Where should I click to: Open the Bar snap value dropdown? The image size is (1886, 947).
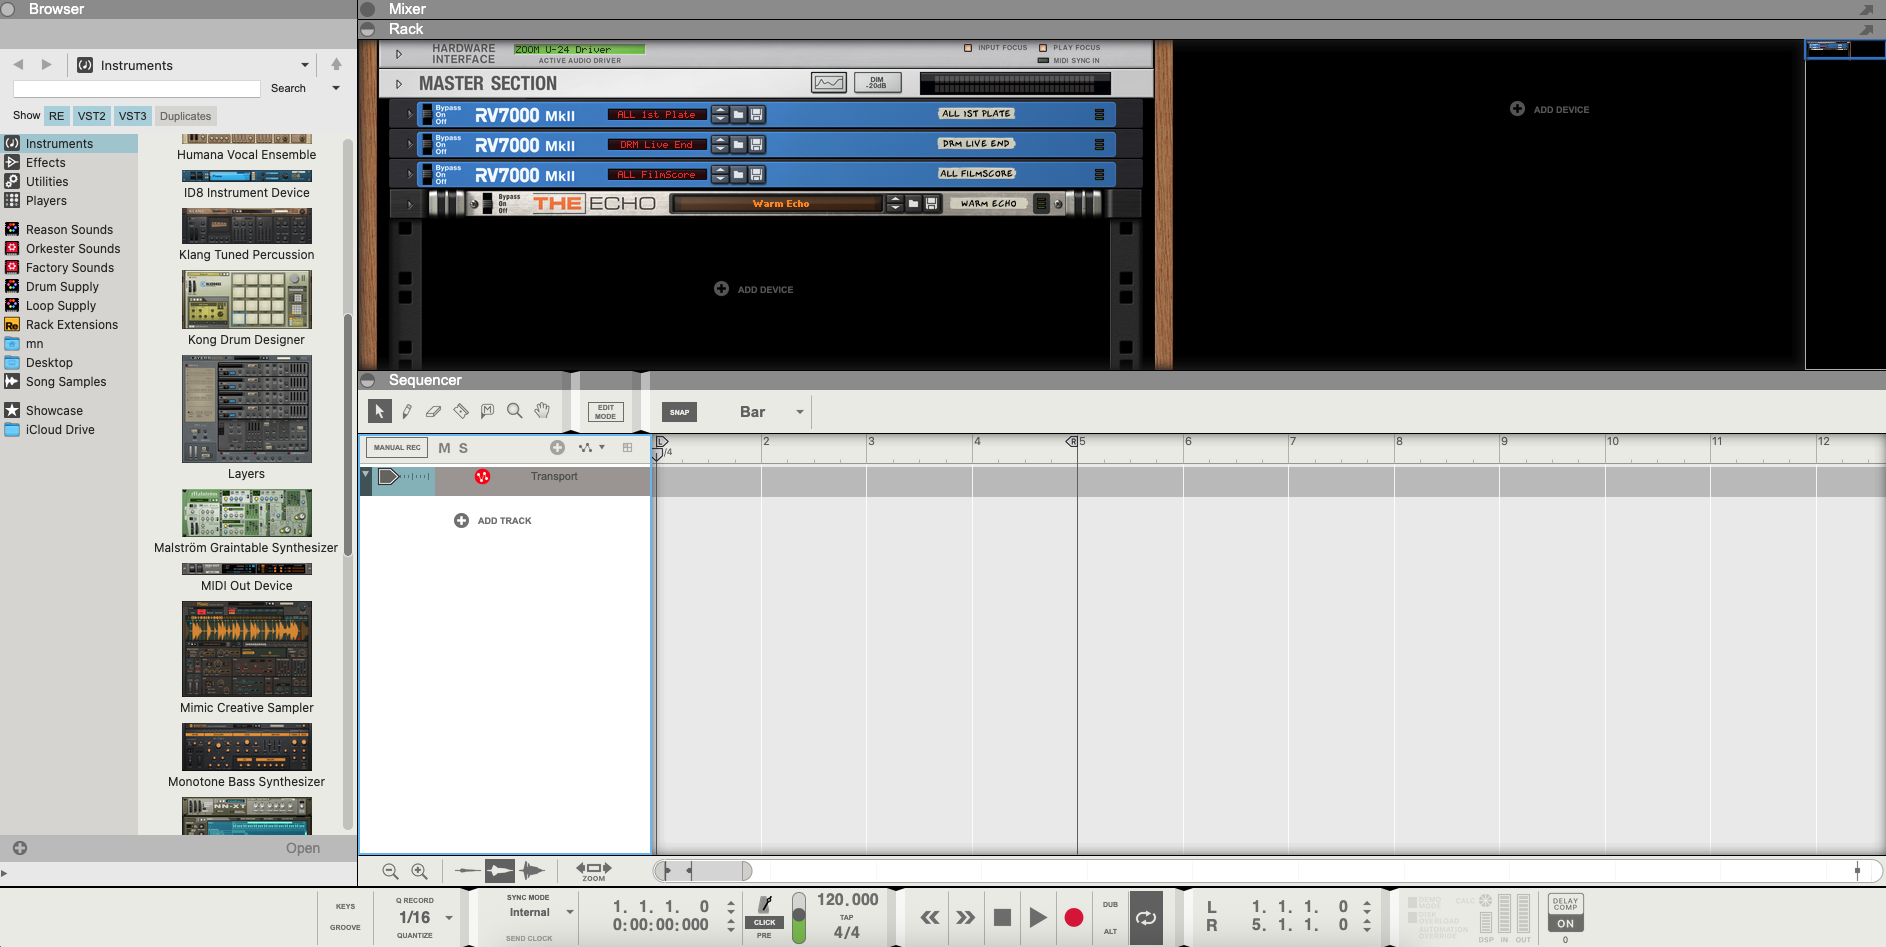coord(799,412)
